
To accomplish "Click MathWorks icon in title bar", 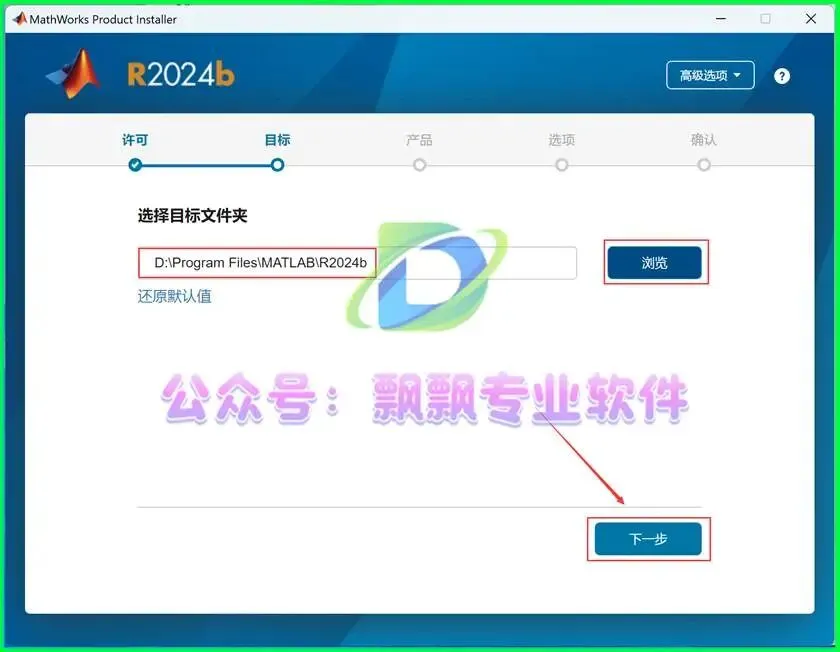I will [x=20, y=19].
